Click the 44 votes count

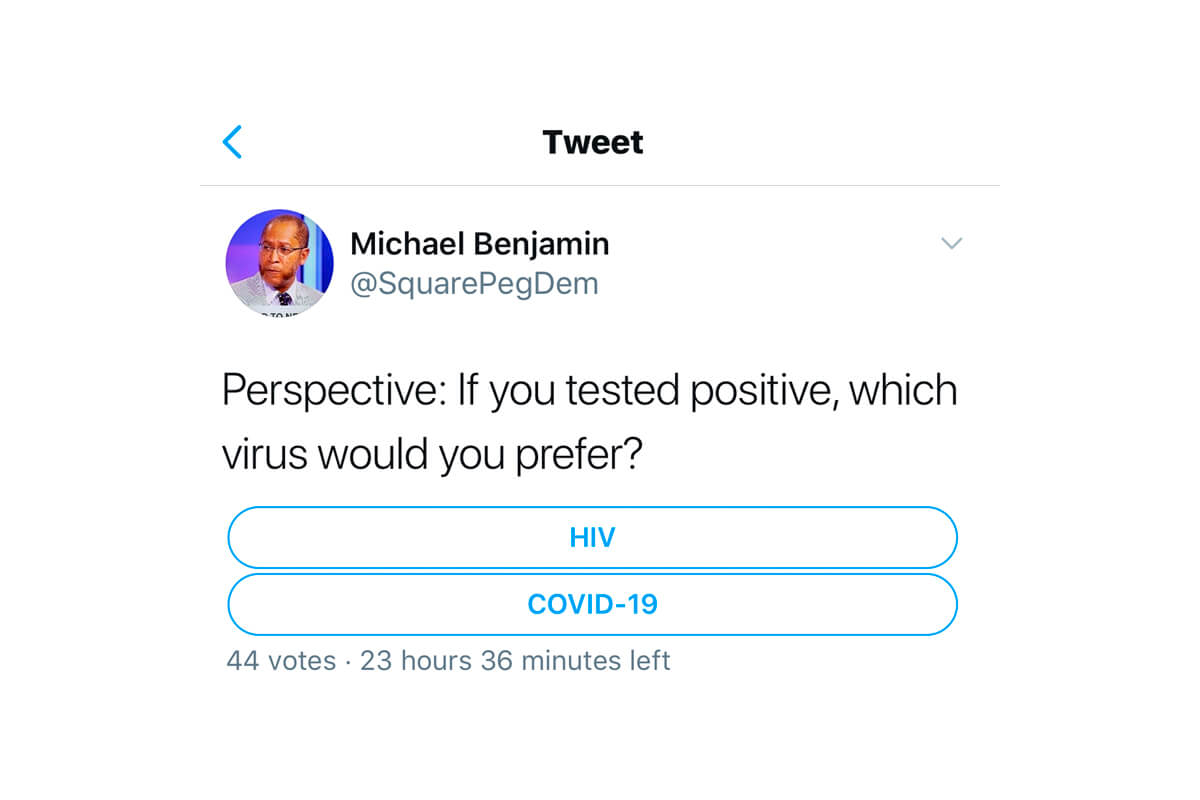(x=281, y=661)
